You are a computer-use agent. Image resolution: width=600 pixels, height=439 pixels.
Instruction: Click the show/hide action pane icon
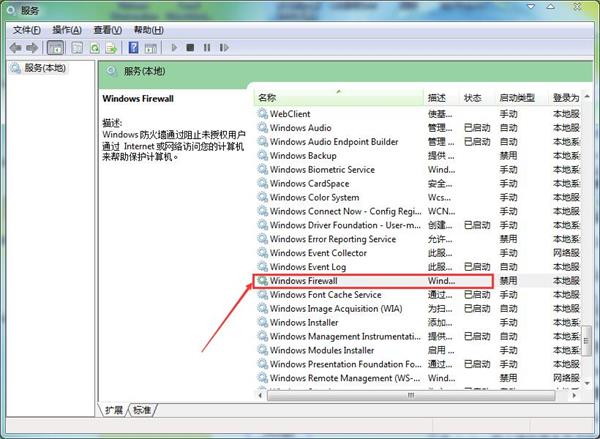pos(150,48)
